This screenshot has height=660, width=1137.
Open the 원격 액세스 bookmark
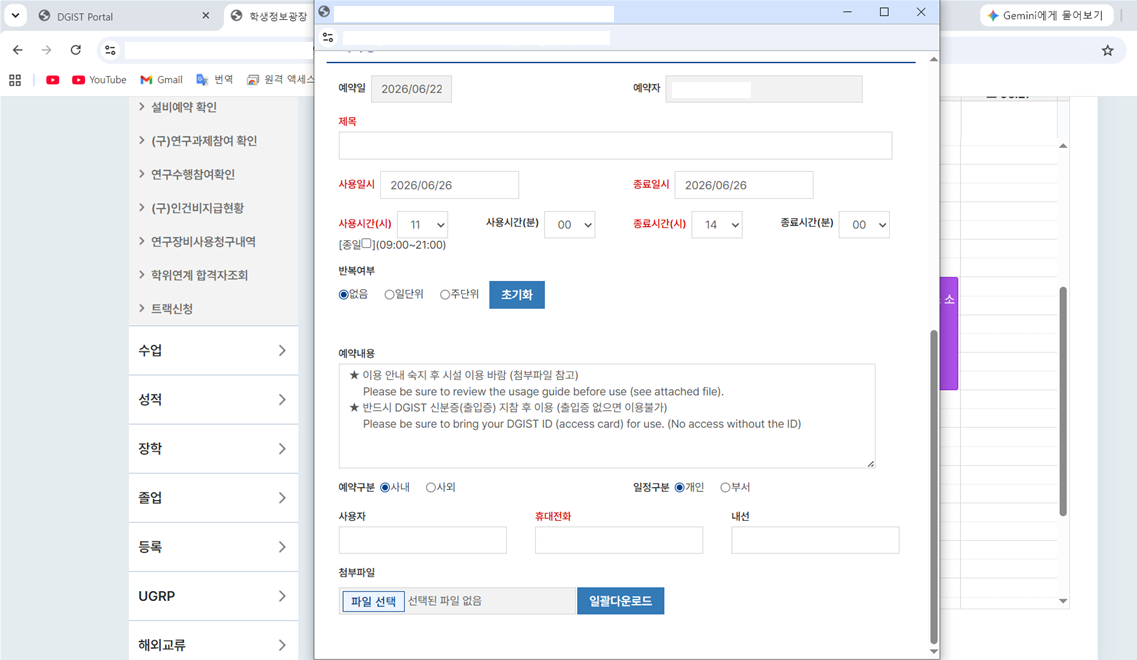[280, 80]
